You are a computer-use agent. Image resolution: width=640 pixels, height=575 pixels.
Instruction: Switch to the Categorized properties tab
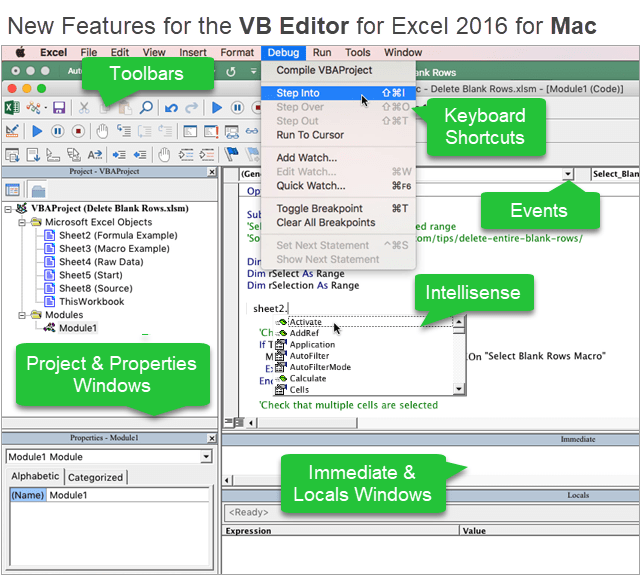(95, 477)
